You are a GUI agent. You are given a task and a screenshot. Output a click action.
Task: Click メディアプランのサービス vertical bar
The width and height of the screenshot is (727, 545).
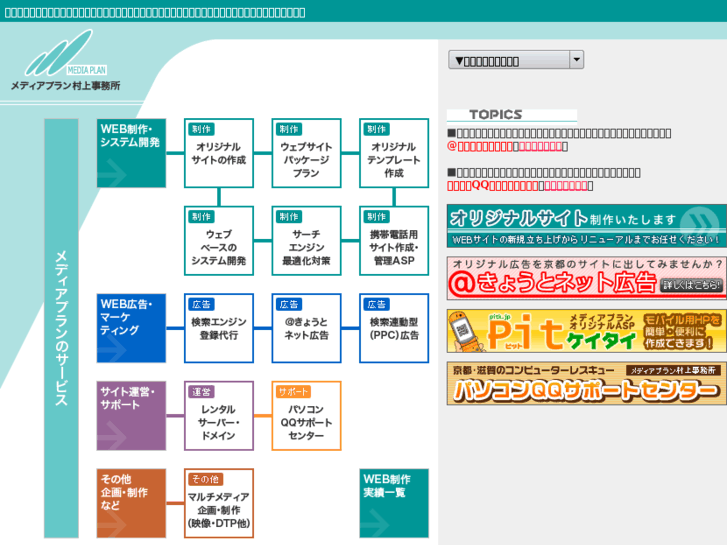61,328
